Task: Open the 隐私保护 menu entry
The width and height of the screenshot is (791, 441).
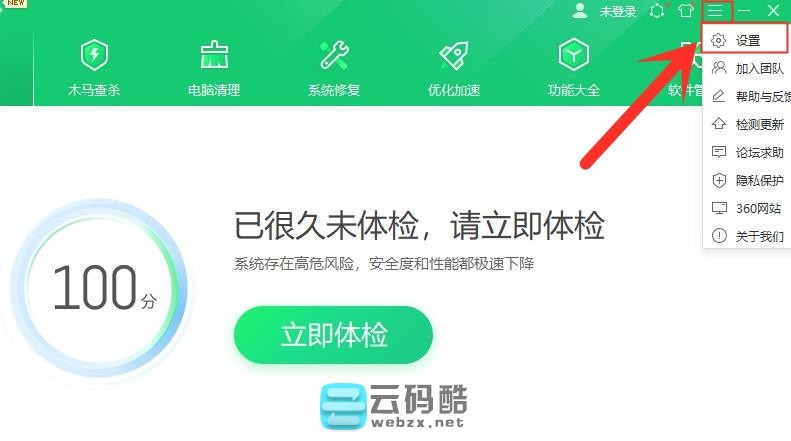Action: pos(747,180)
